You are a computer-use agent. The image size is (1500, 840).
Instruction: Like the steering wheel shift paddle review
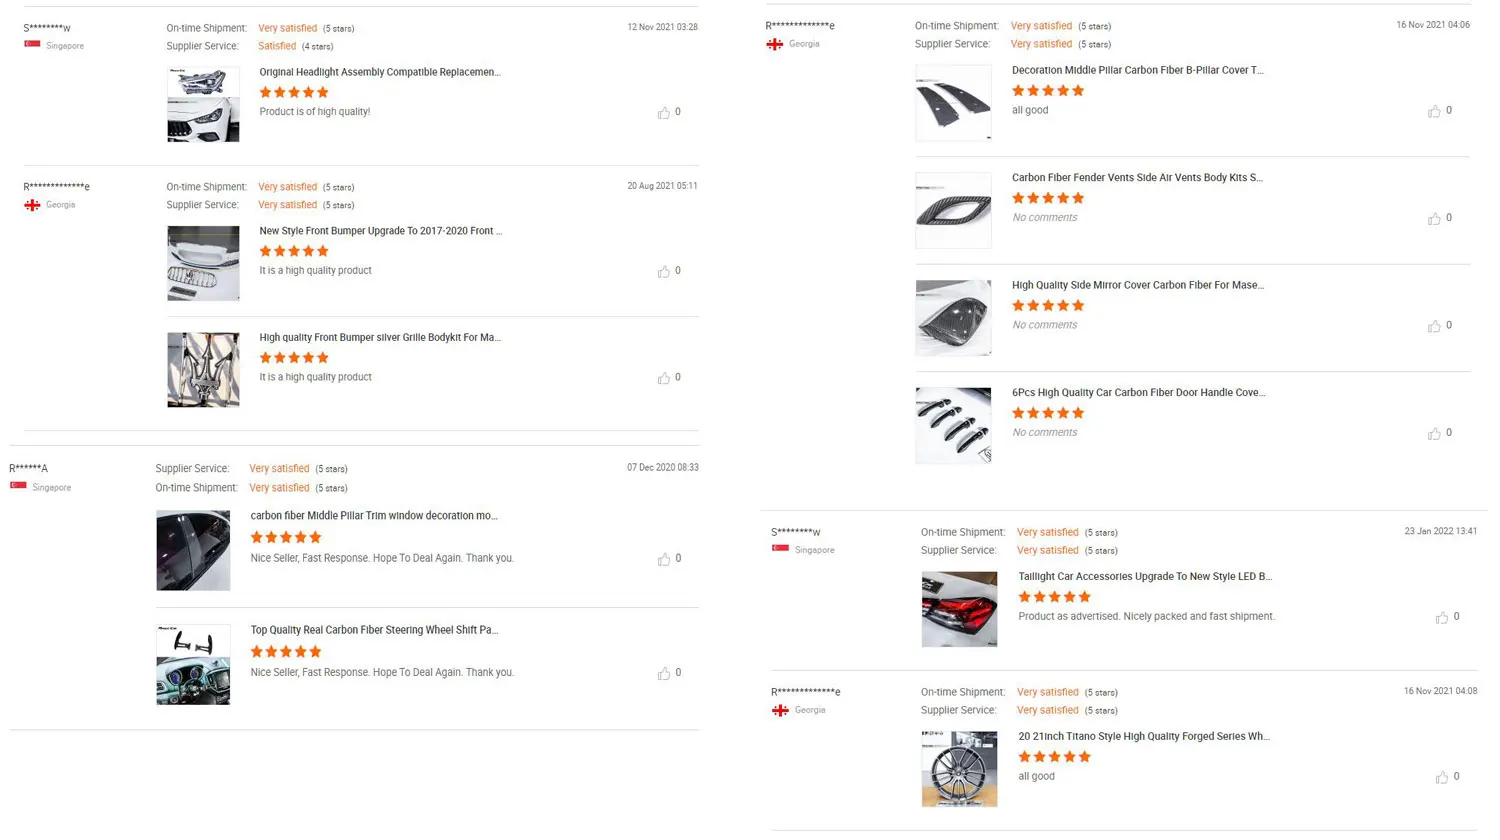point(663,674)
